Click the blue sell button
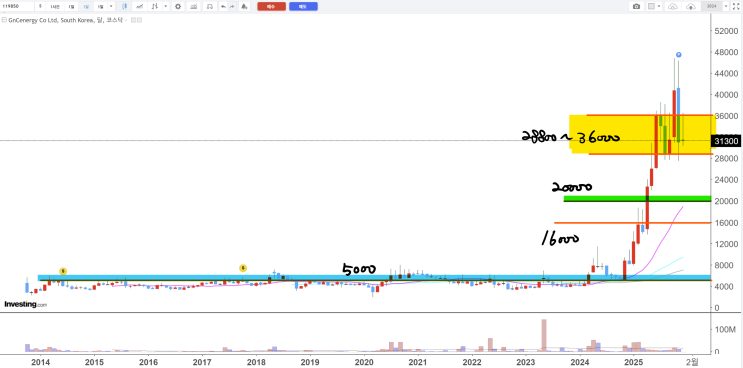This screenshot has width=743, height=368. point(303,7)
